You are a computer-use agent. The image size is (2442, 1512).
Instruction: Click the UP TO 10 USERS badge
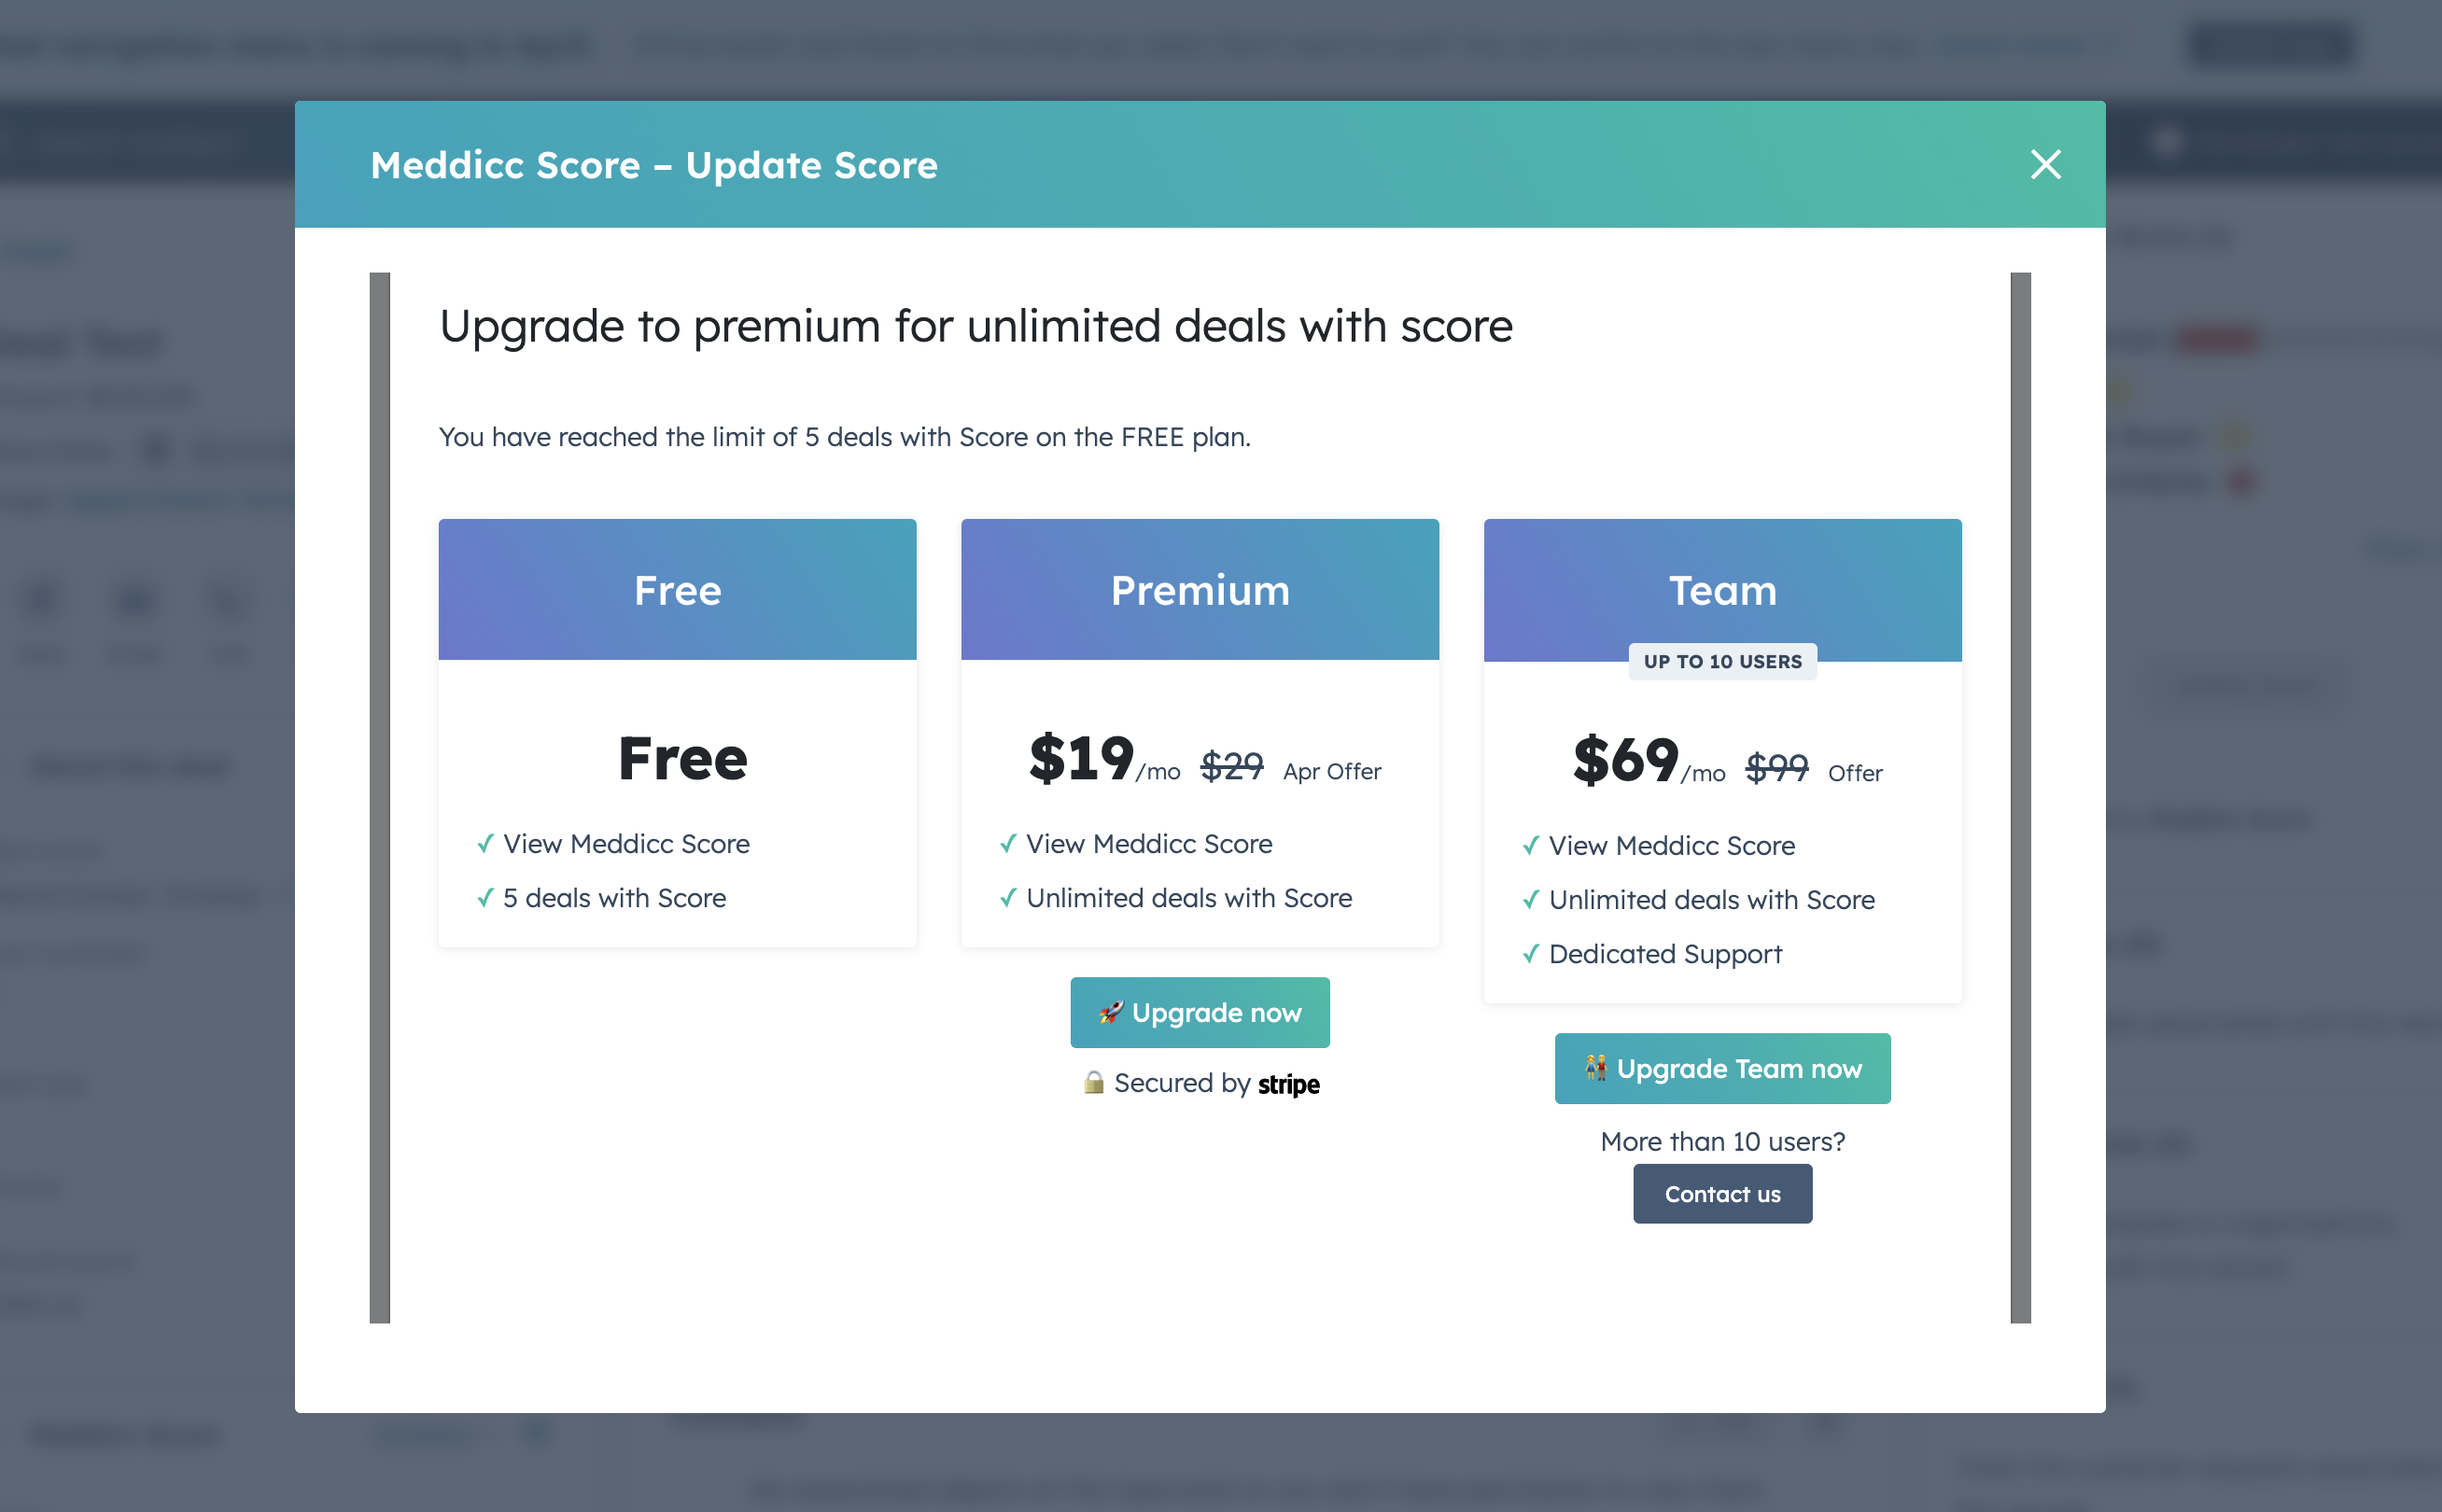point(1722,662)
